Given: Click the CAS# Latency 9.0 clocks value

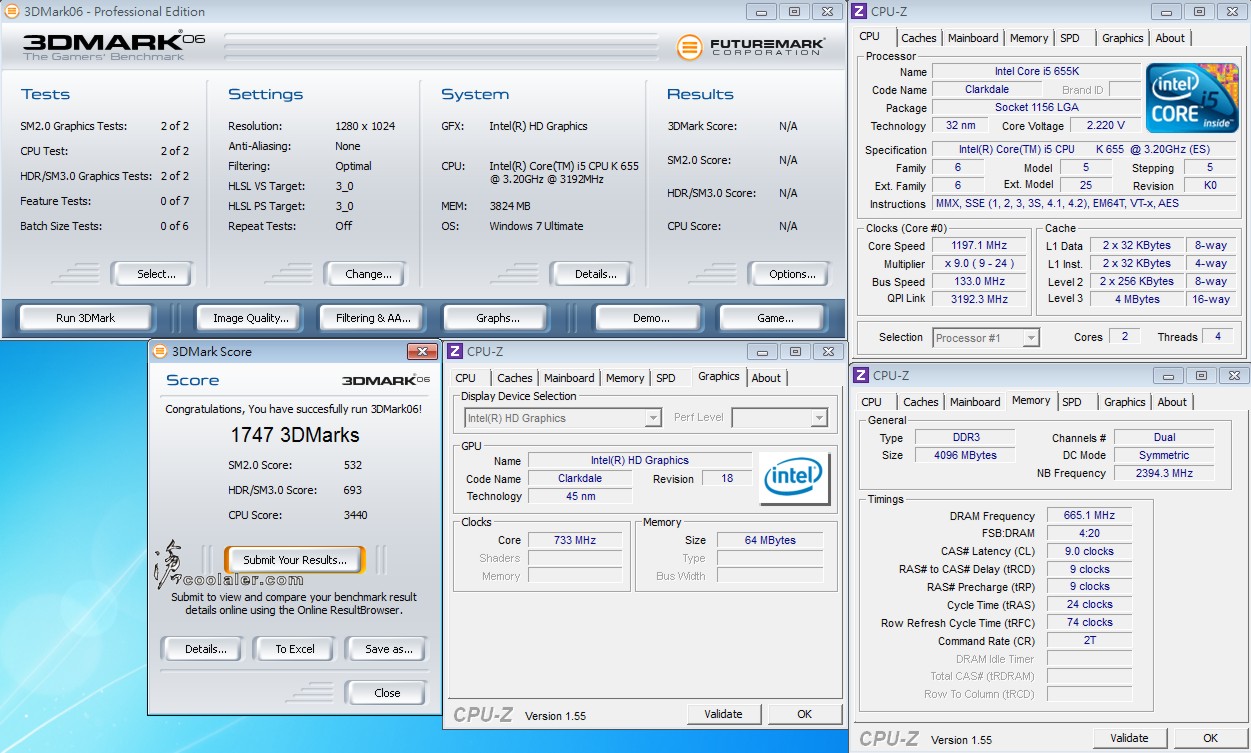Looking at the screenshot, I should 1089,551.
